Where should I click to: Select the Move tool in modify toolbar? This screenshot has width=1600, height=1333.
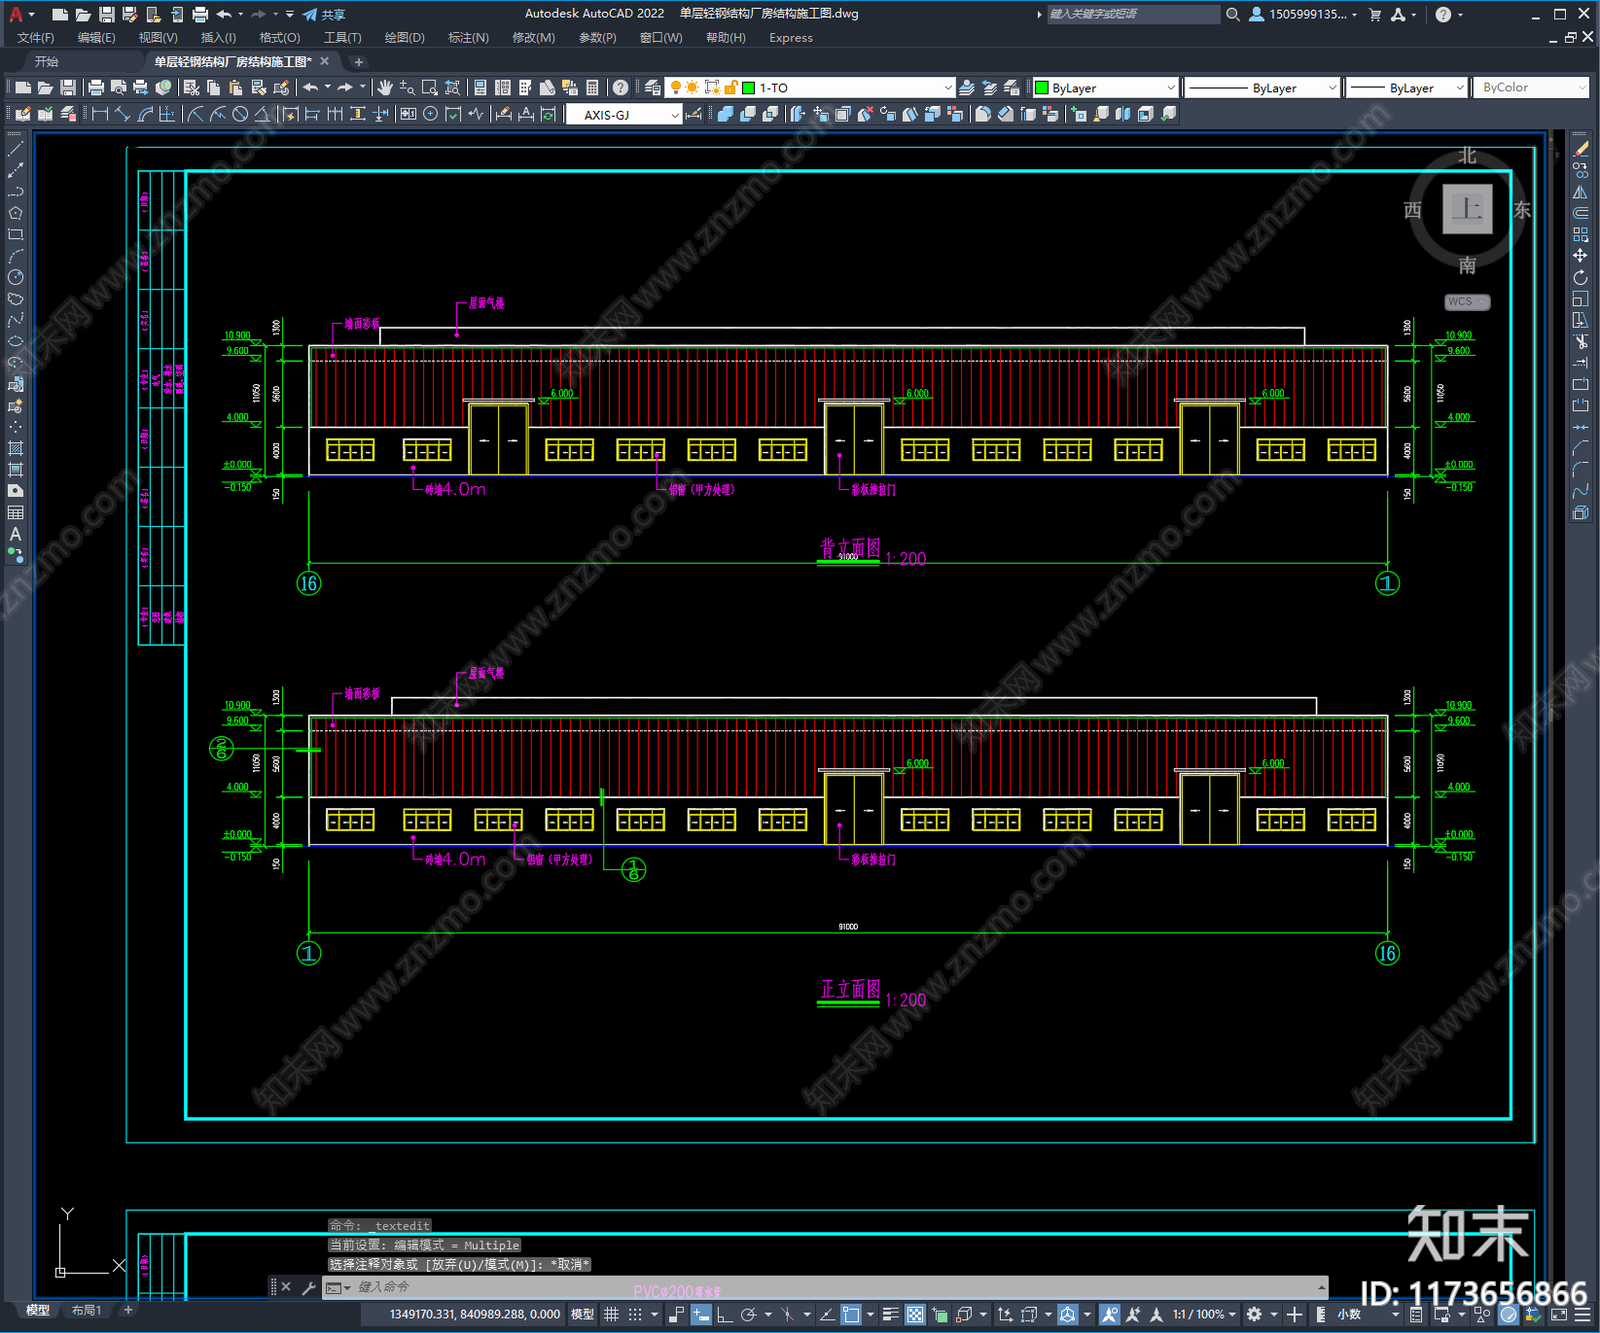(1581, 256)
